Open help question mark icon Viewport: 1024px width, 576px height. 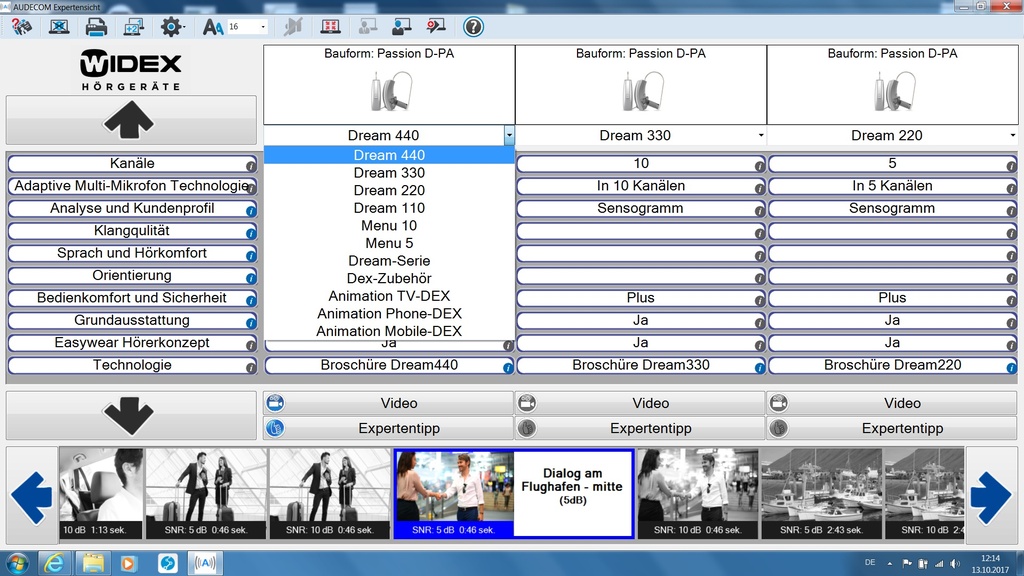click(x=473, y=27)
